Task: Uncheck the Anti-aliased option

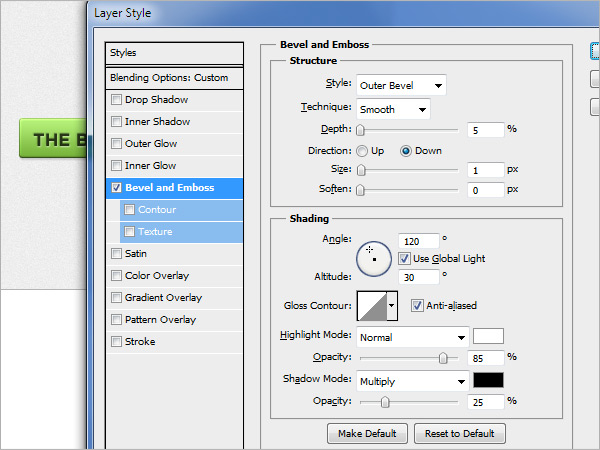Action: tap(417, 305)
